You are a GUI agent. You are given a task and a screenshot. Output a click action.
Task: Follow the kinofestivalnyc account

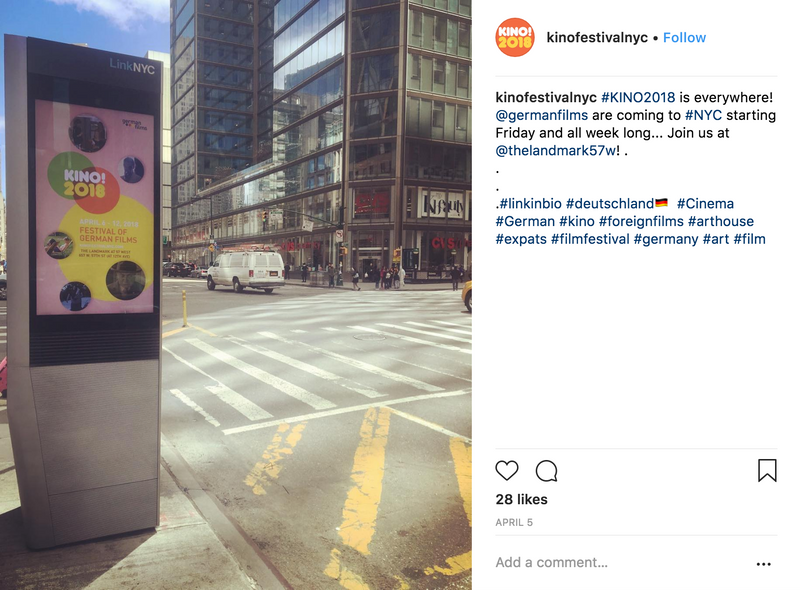click(684, 38)
